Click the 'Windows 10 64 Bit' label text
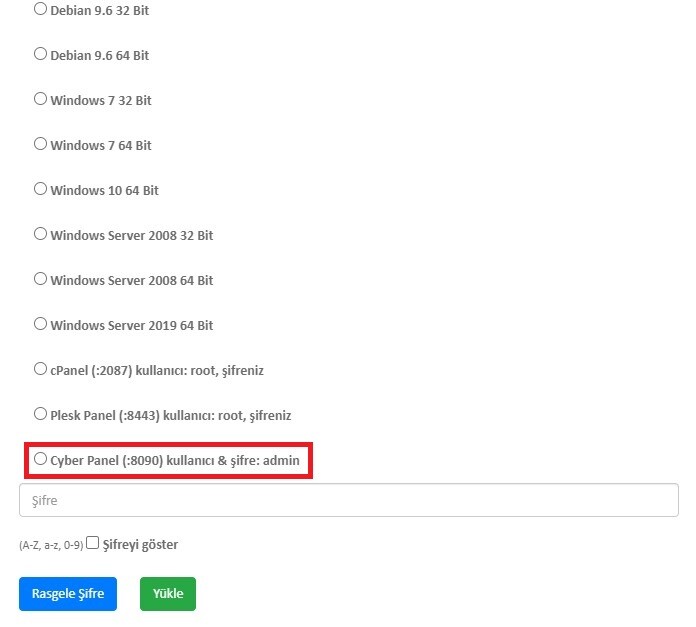The width and height of the screenshot is (696, 627). point(104,190)
